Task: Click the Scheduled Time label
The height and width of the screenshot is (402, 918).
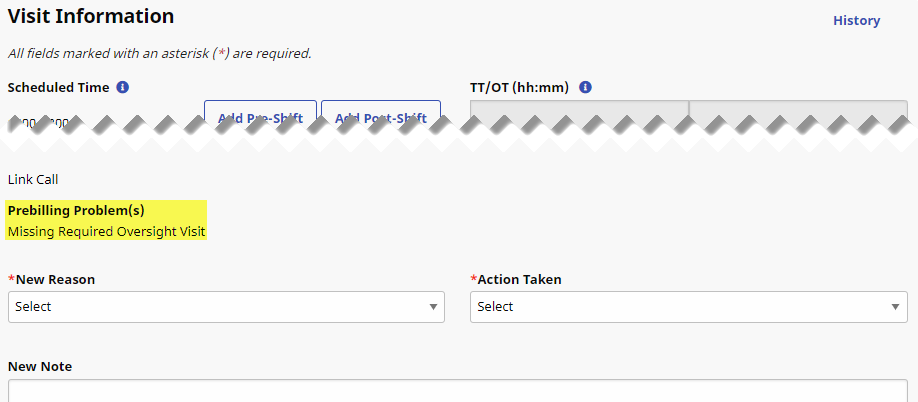Action: click(58, 87)
